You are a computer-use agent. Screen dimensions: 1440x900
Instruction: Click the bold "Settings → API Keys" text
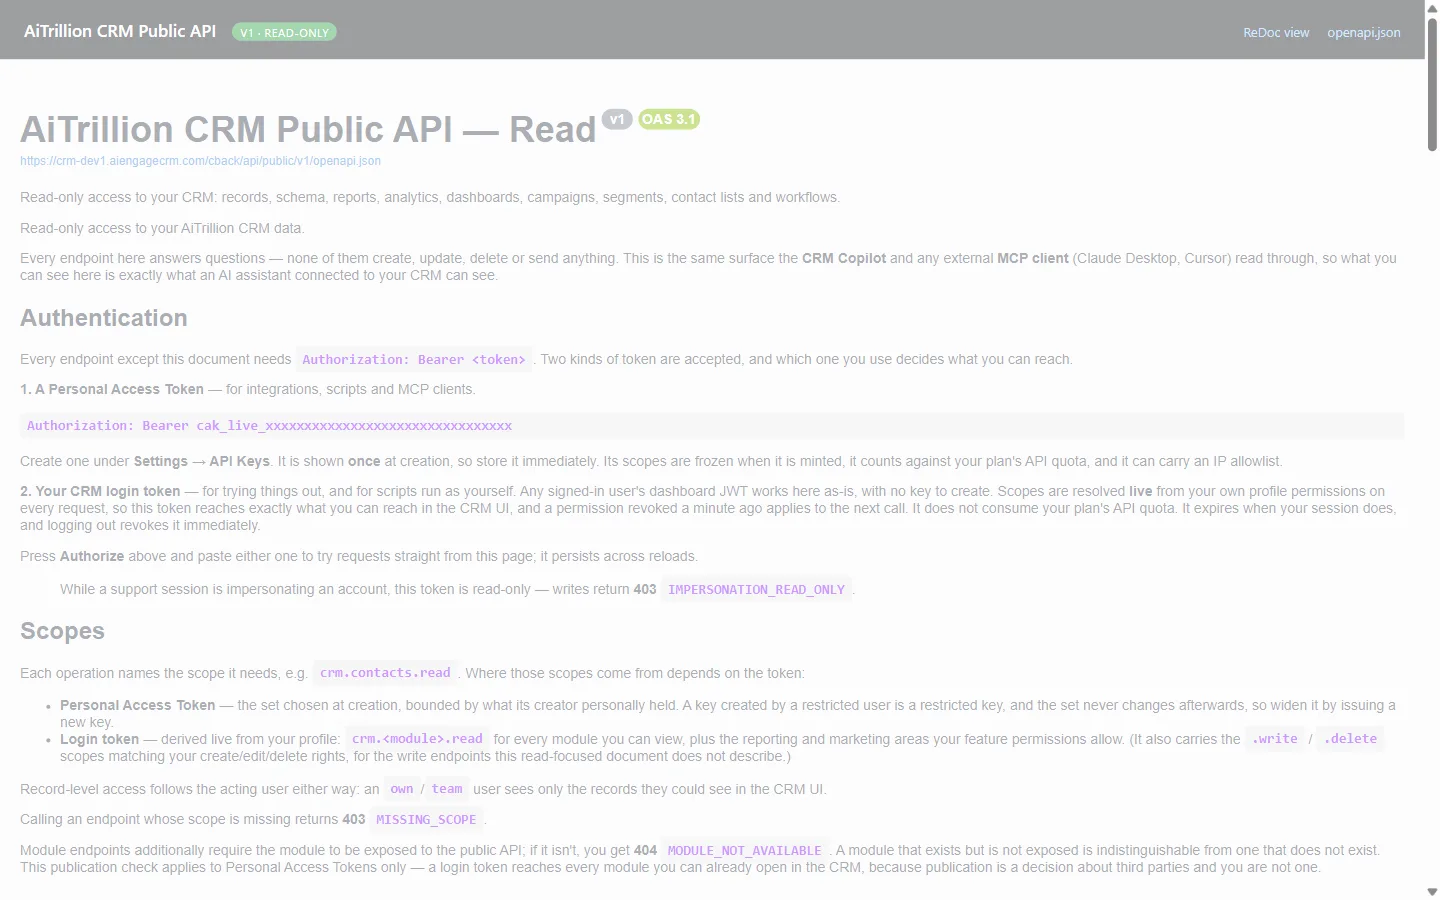pos(202,461)
